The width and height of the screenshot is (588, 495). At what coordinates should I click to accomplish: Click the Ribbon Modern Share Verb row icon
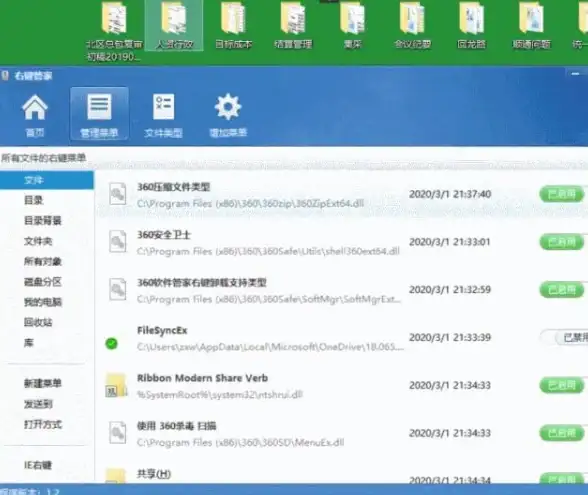pyautogui.click(x=116, y=386)
